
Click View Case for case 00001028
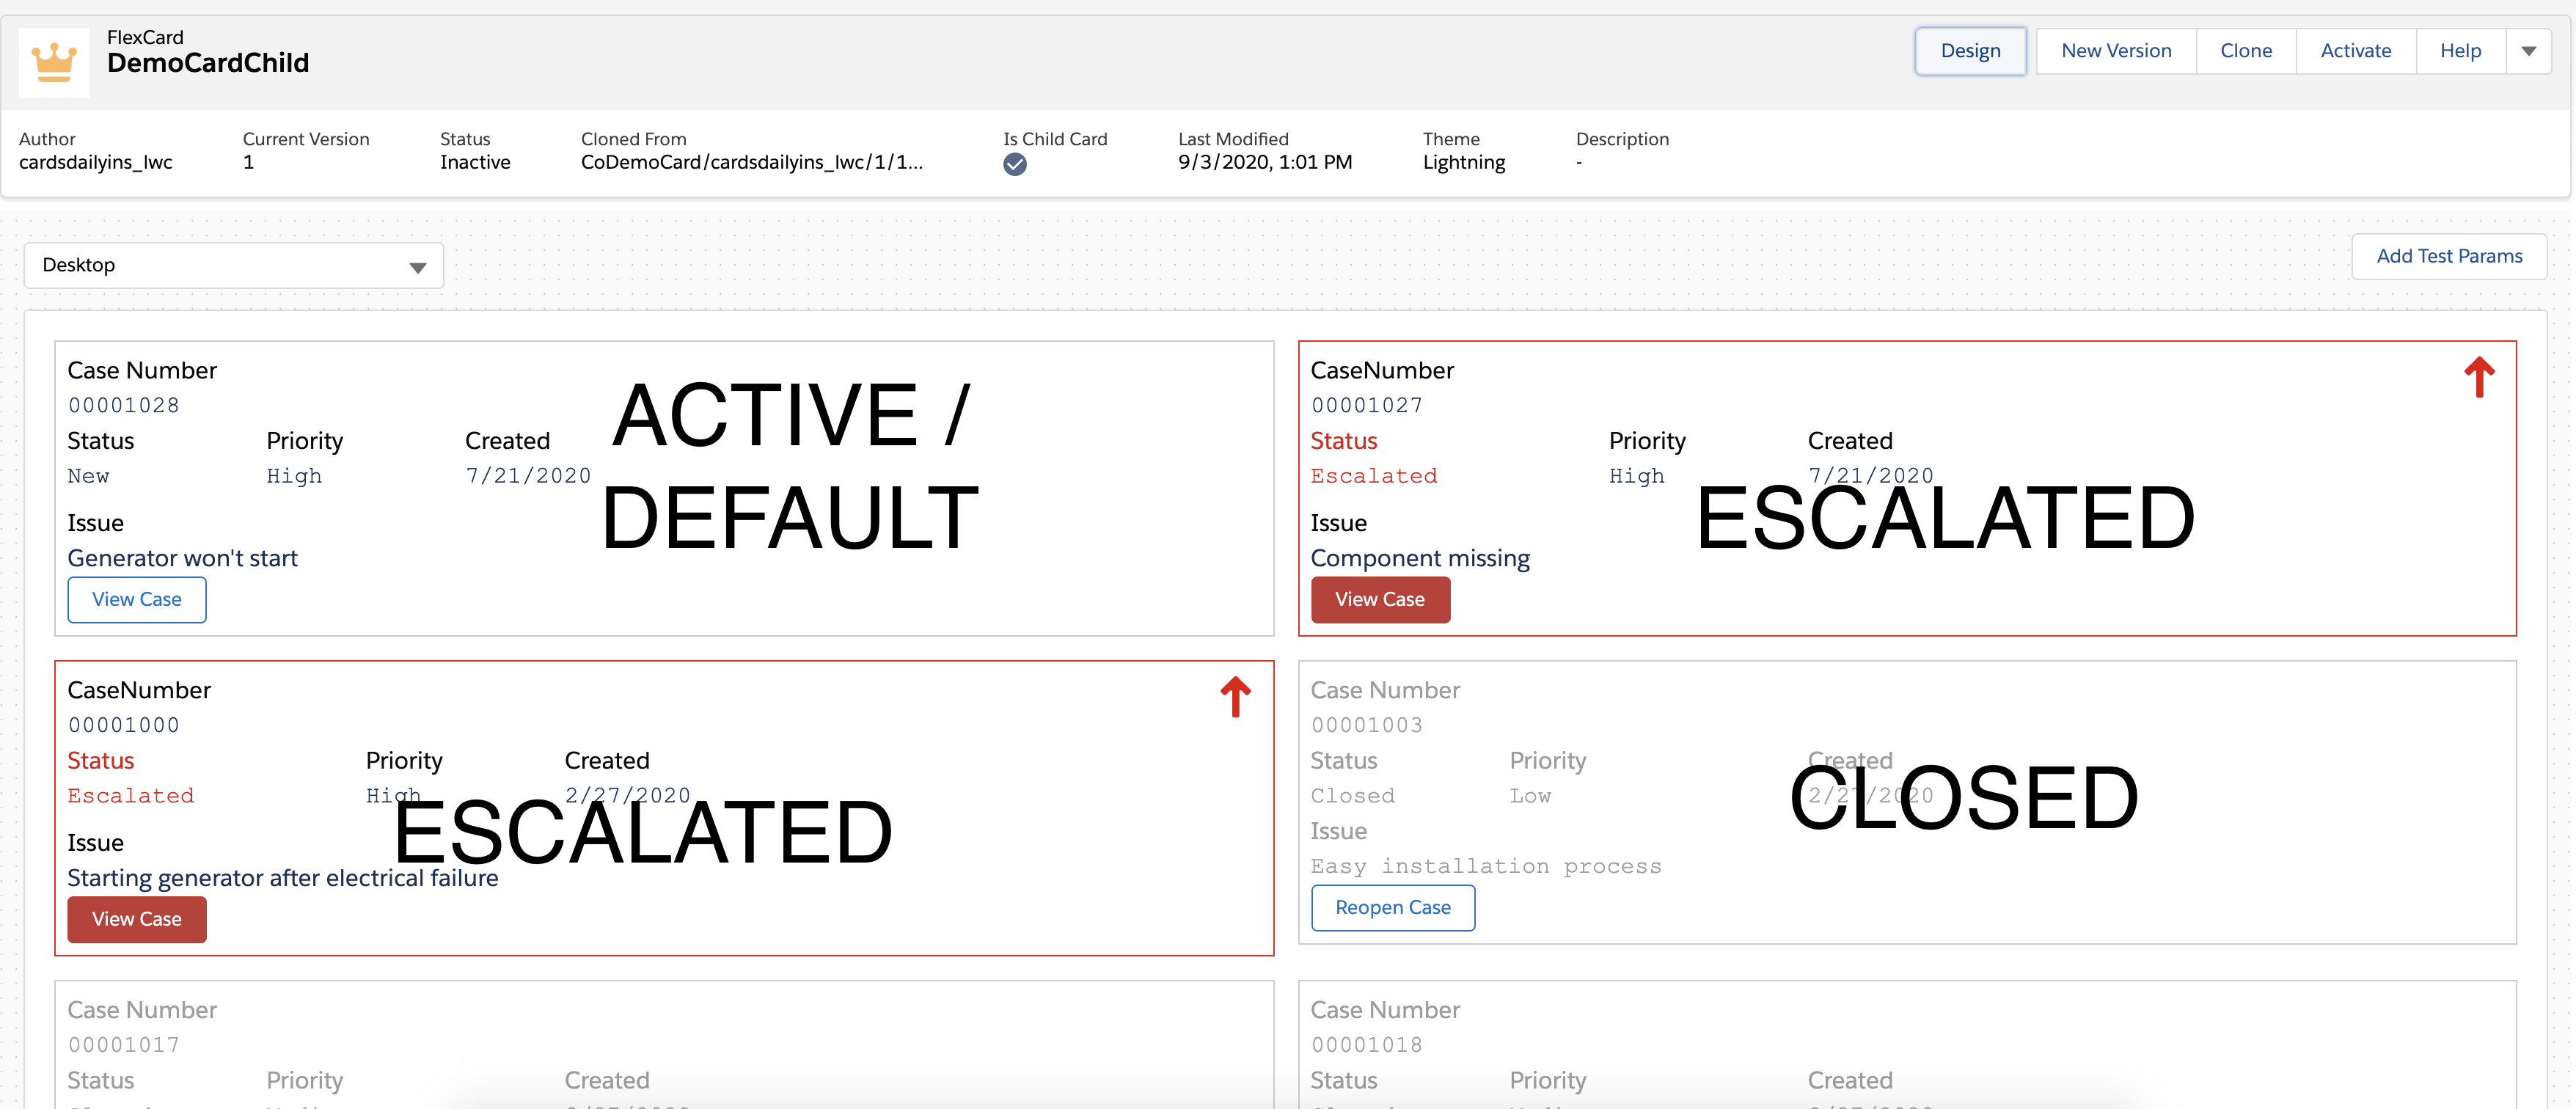click(137, 600)
